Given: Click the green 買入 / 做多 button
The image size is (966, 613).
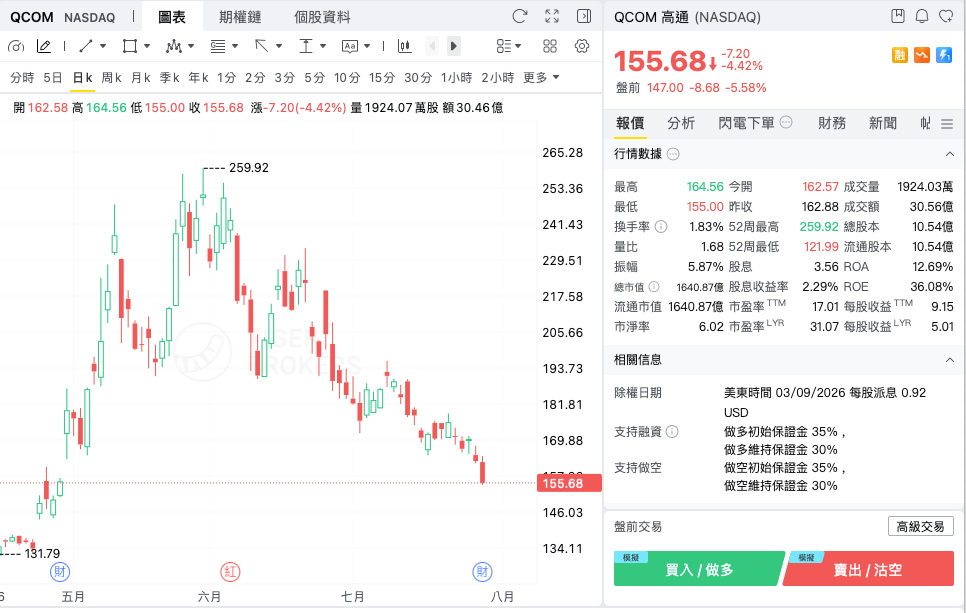Looking at the screenshot, I should [699, 569].
